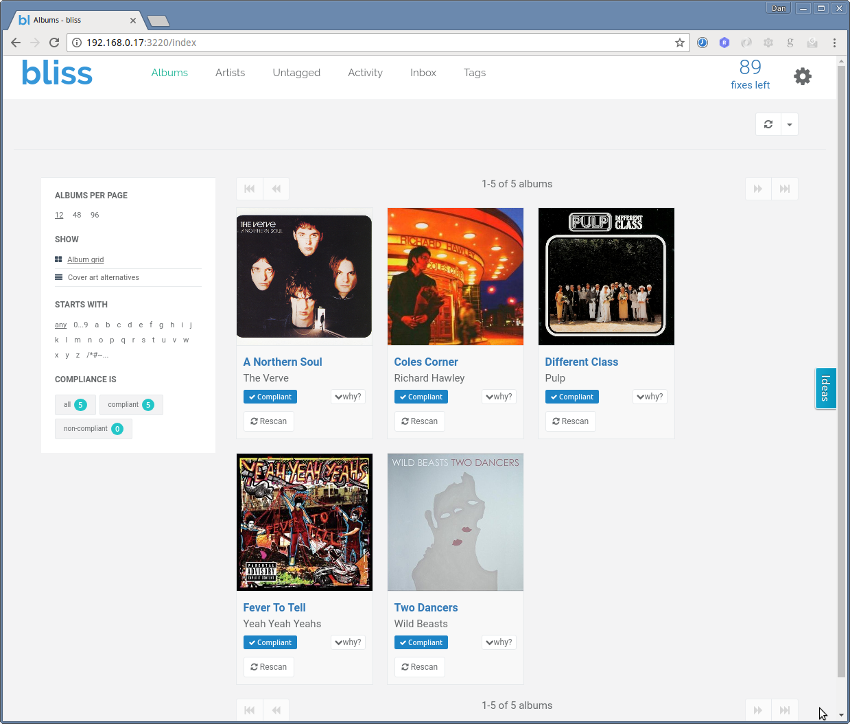The width and height of the screenshot is (850, 724).
Task: Go to first page using bottom pager
Action: click(249, 710)
